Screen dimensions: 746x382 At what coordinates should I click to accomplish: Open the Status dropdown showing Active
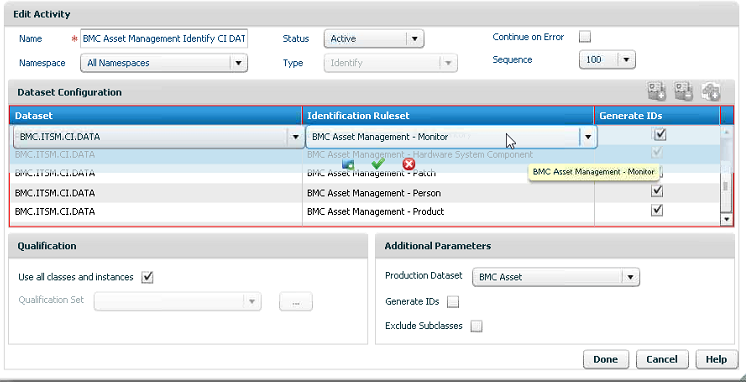[374, 39]
